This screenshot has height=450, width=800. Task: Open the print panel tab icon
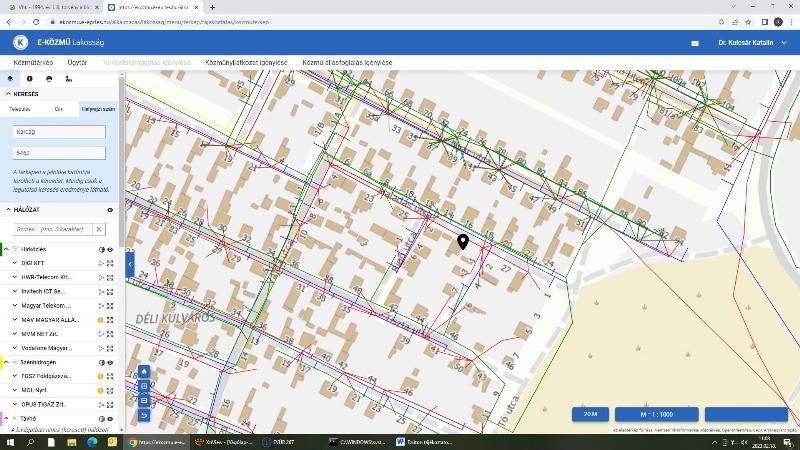49,78
